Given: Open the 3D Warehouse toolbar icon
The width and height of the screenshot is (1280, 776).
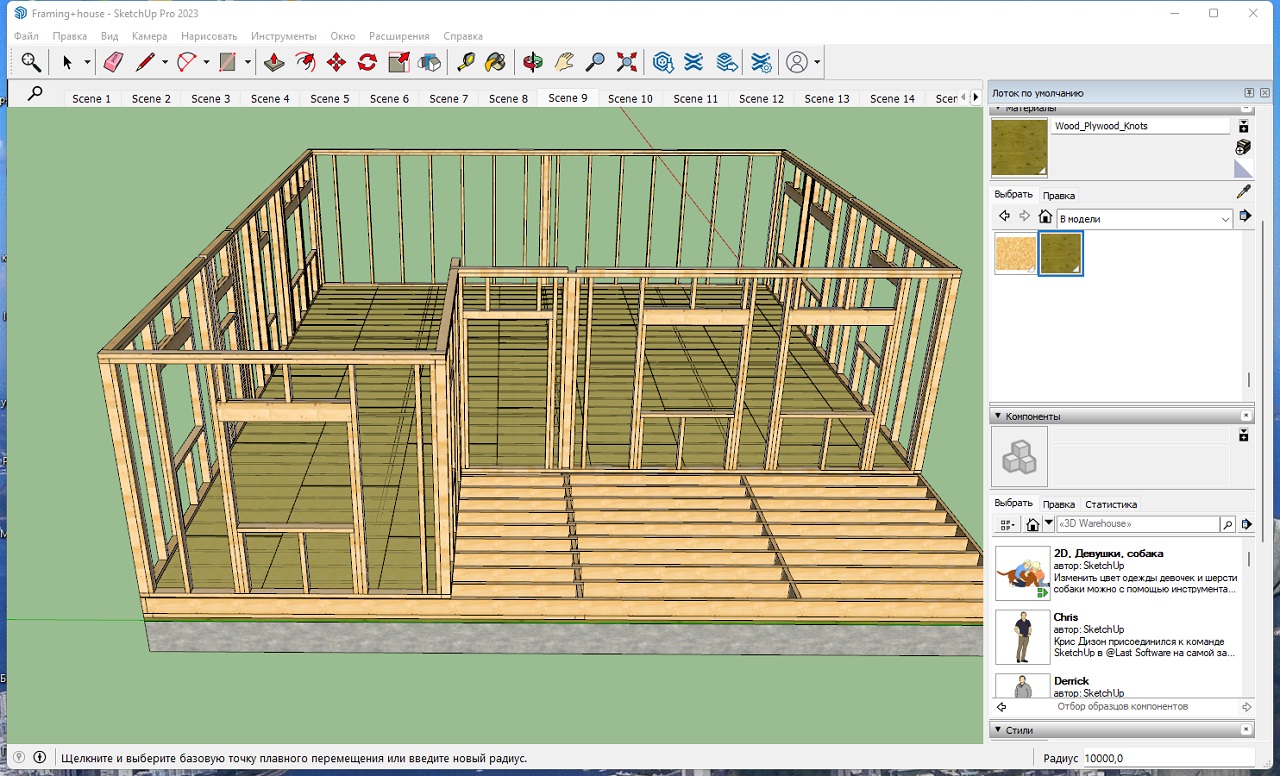Looking at the screenshot, I should [x=663, y=62].
